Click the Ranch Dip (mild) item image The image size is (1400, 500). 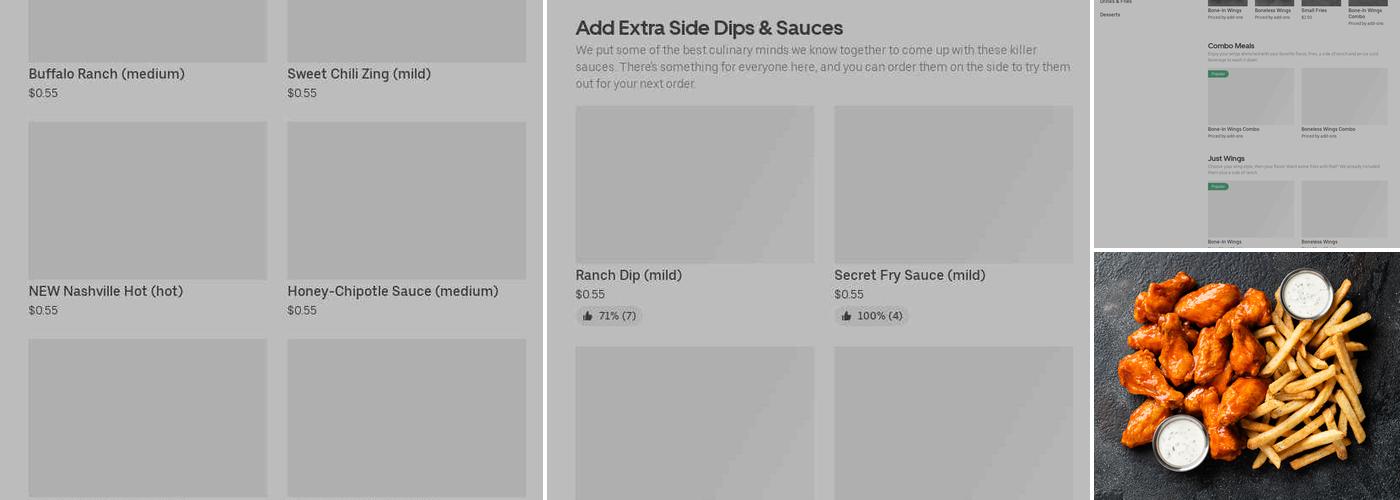(x=694, y=185)
